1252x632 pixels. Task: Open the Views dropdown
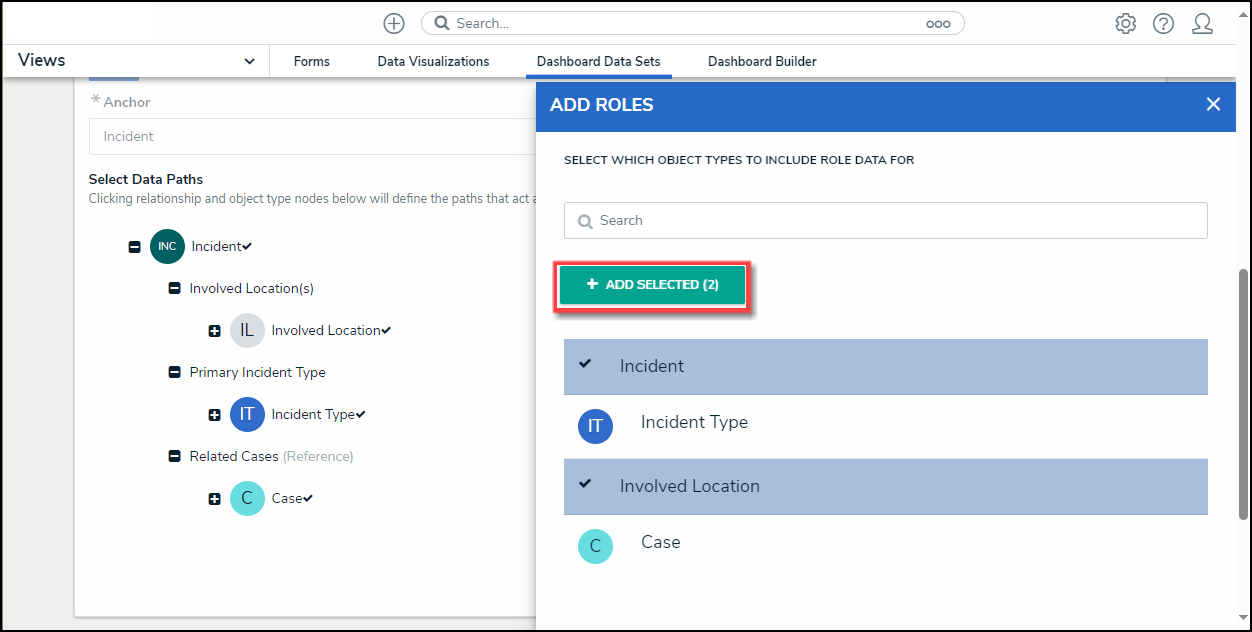136,61
